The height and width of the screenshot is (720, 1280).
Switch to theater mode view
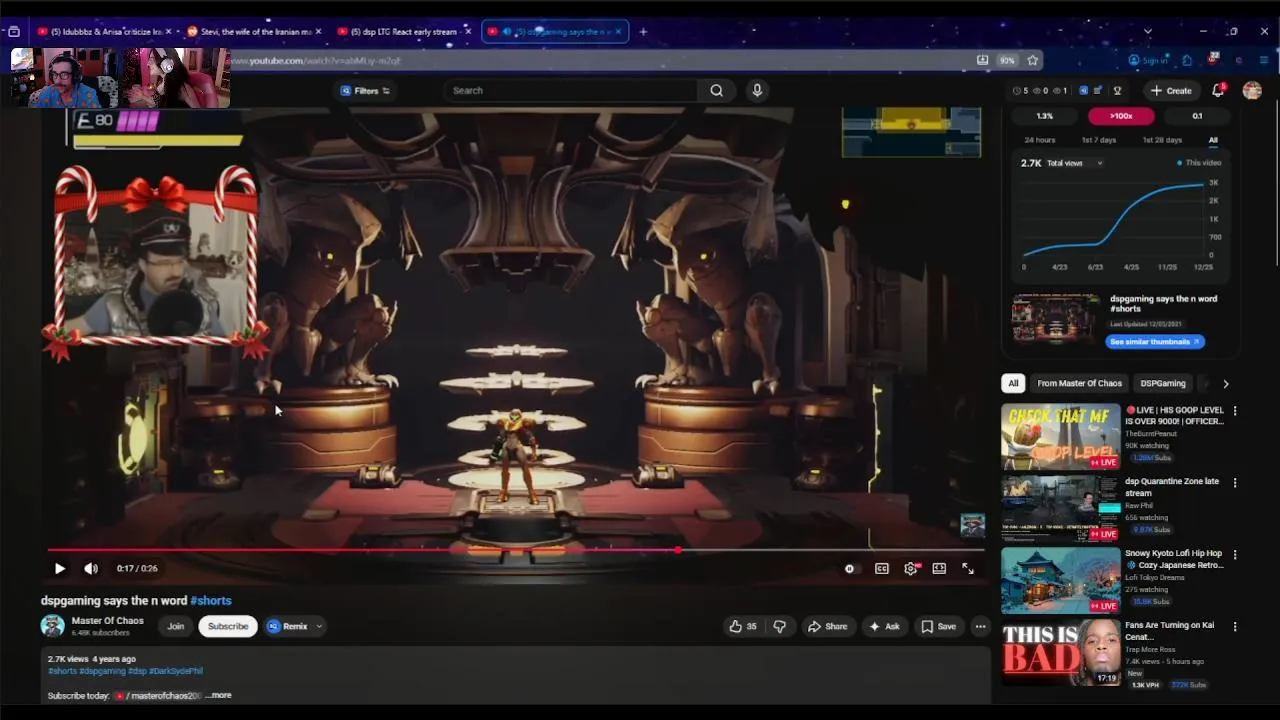coord(939,568)
